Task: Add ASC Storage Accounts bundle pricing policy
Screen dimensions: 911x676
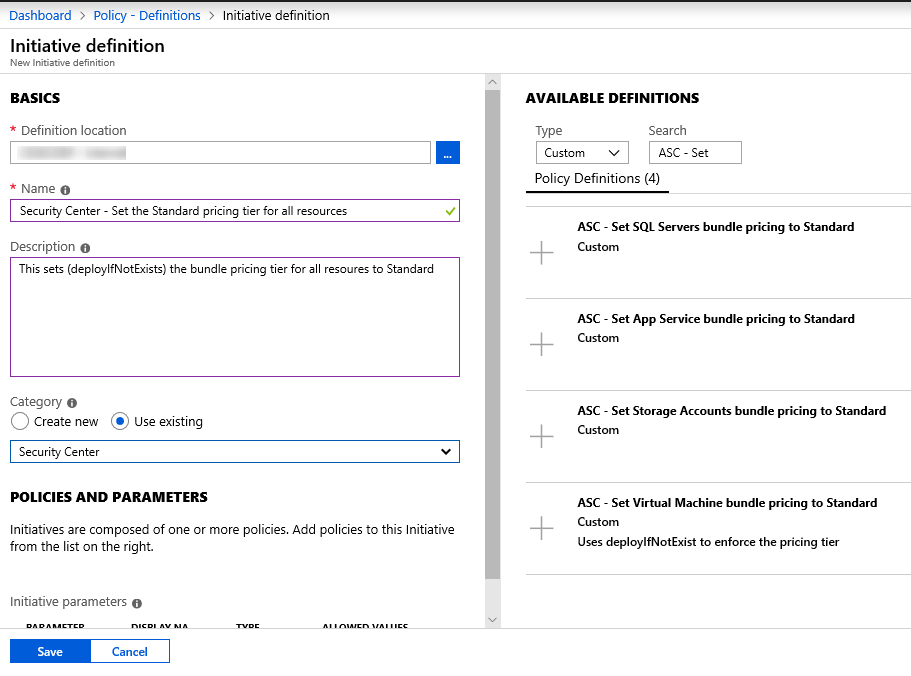Action: [541, 436]
